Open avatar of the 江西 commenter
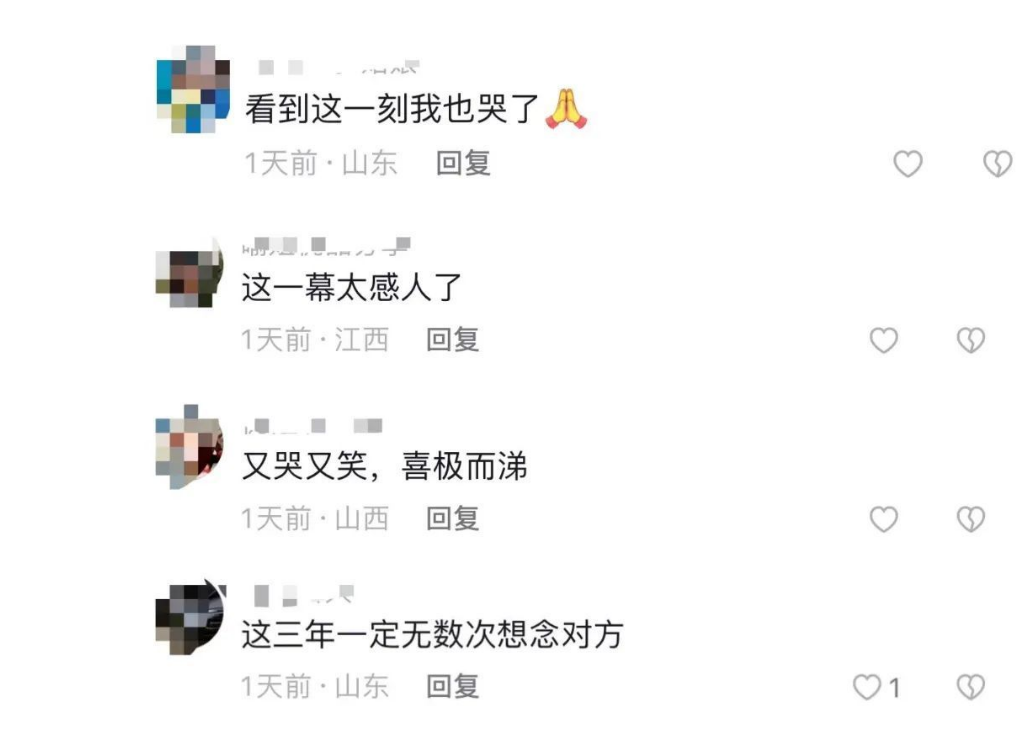The image size is (1036, 741). coord(190,272)
